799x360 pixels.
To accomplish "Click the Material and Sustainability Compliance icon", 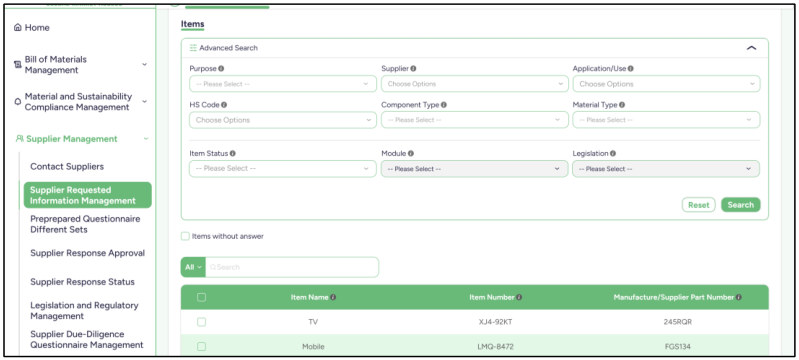I will point(18,101).
